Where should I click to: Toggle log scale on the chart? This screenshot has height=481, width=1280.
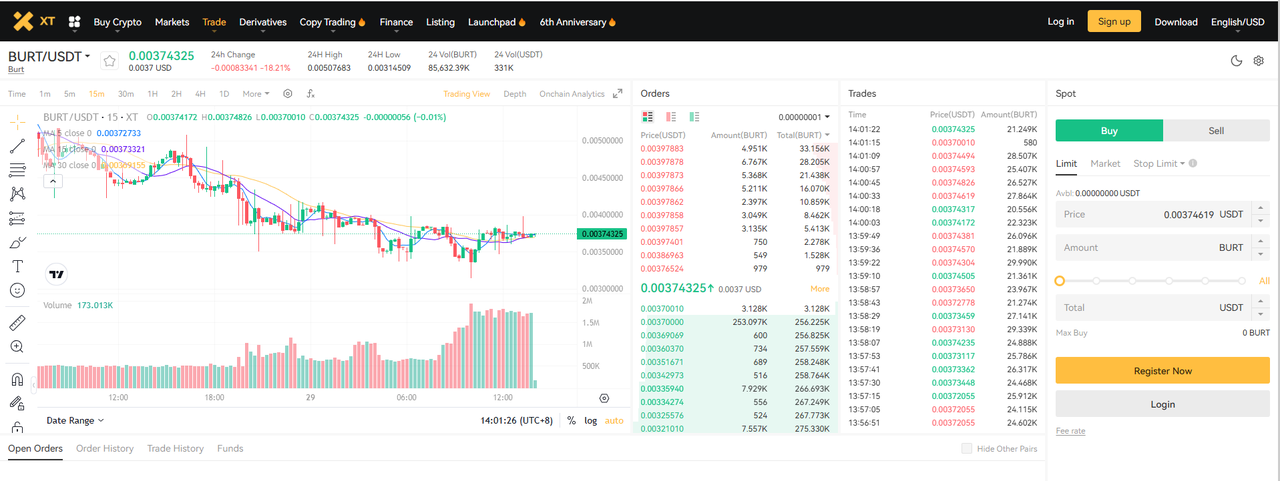pyautogui.click(x=591, y=421)
